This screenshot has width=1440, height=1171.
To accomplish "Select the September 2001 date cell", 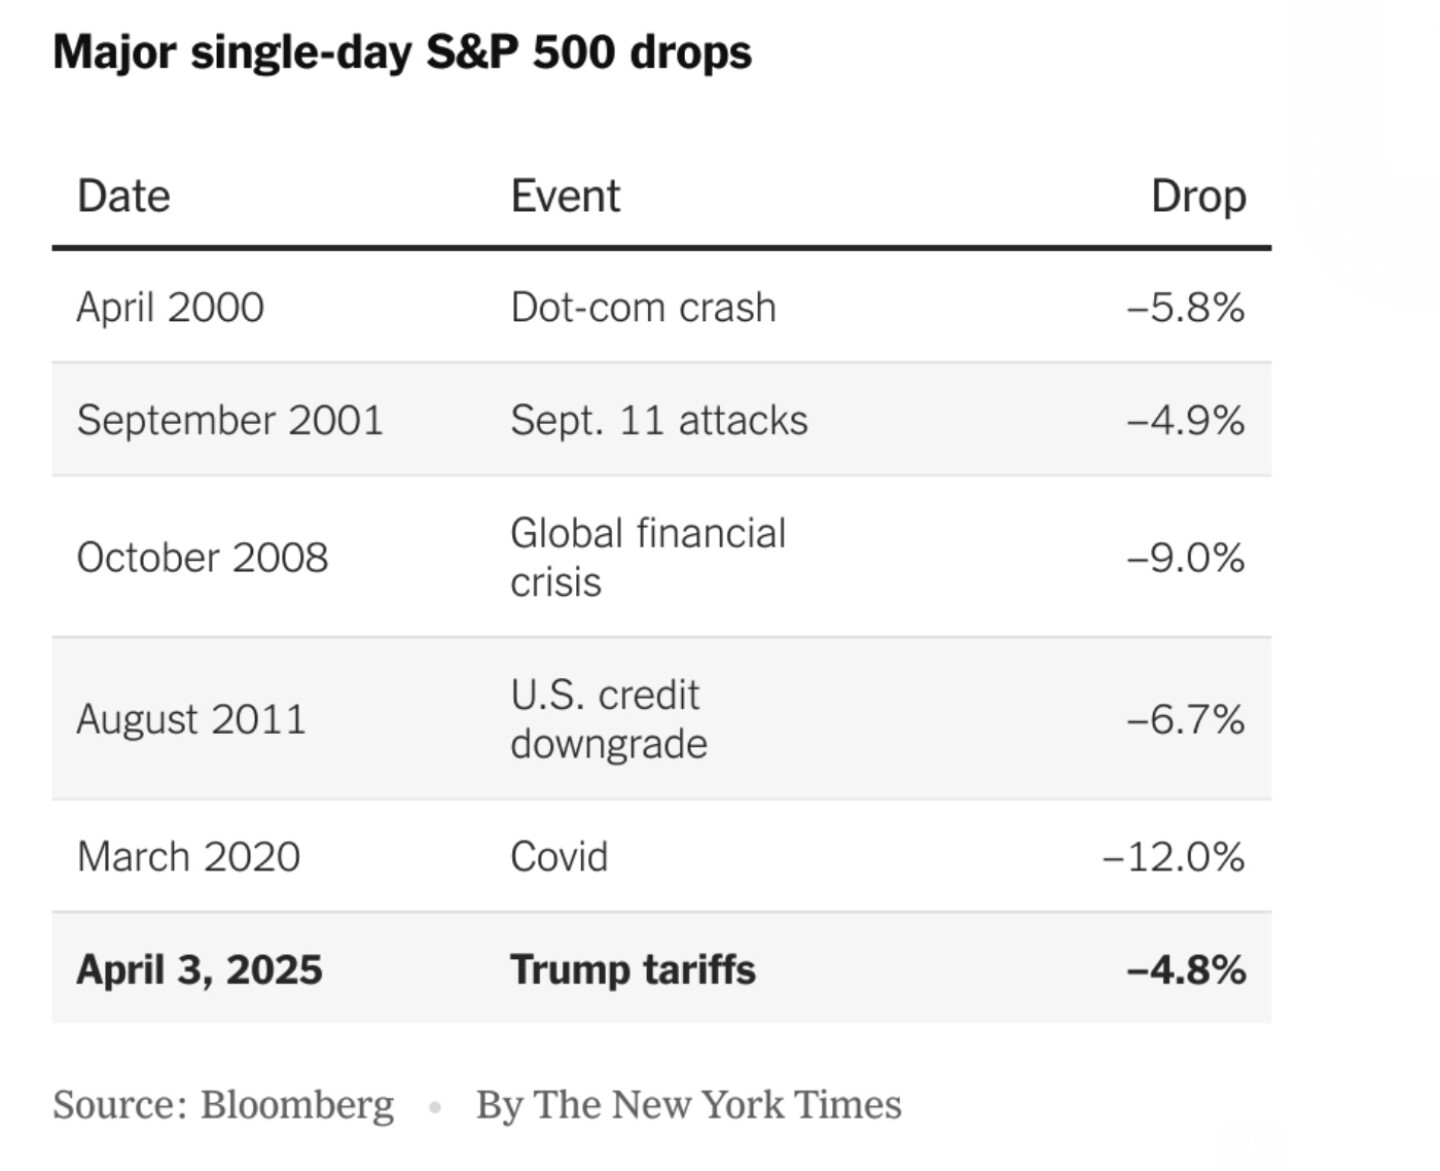I will tap(230, 420).
